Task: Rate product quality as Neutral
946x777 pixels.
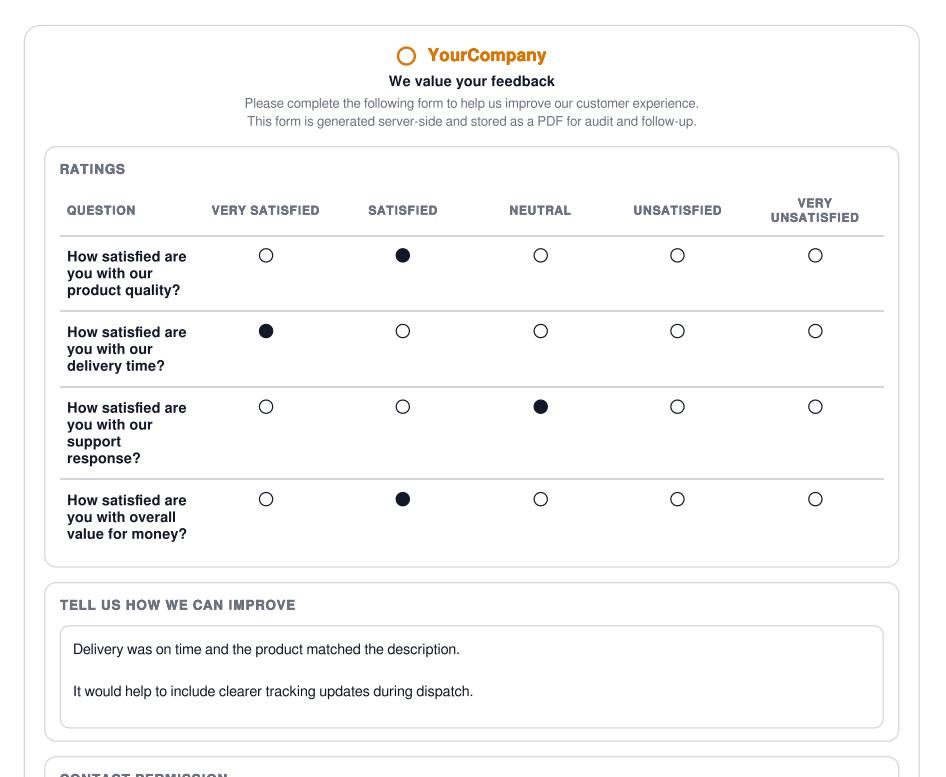Action: pyautogui.click(x=541, y=256)
